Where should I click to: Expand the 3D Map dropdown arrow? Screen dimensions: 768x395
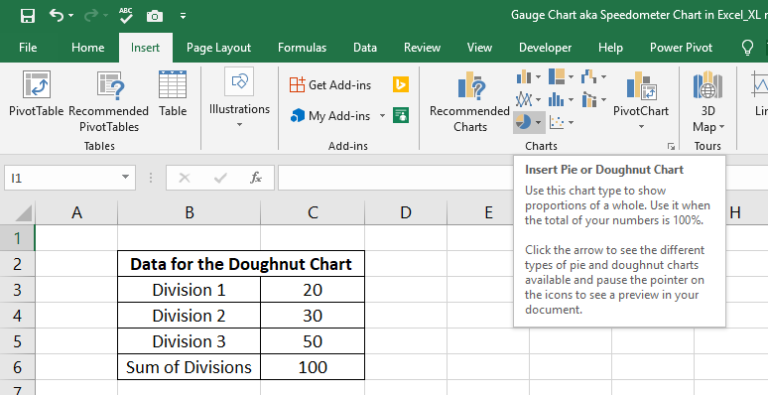click(721, 127)
